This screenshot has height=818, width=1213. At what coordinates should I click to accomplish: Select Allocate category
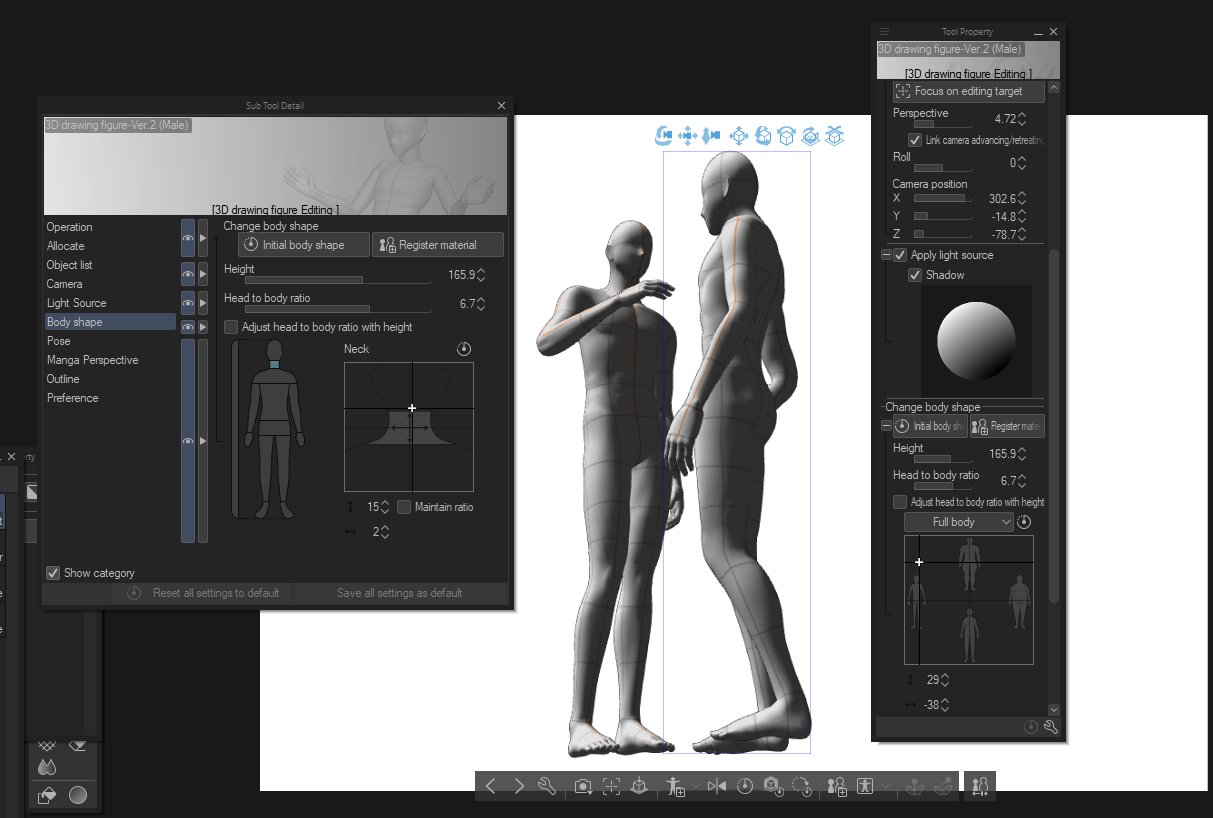click(x=65, y=246)
